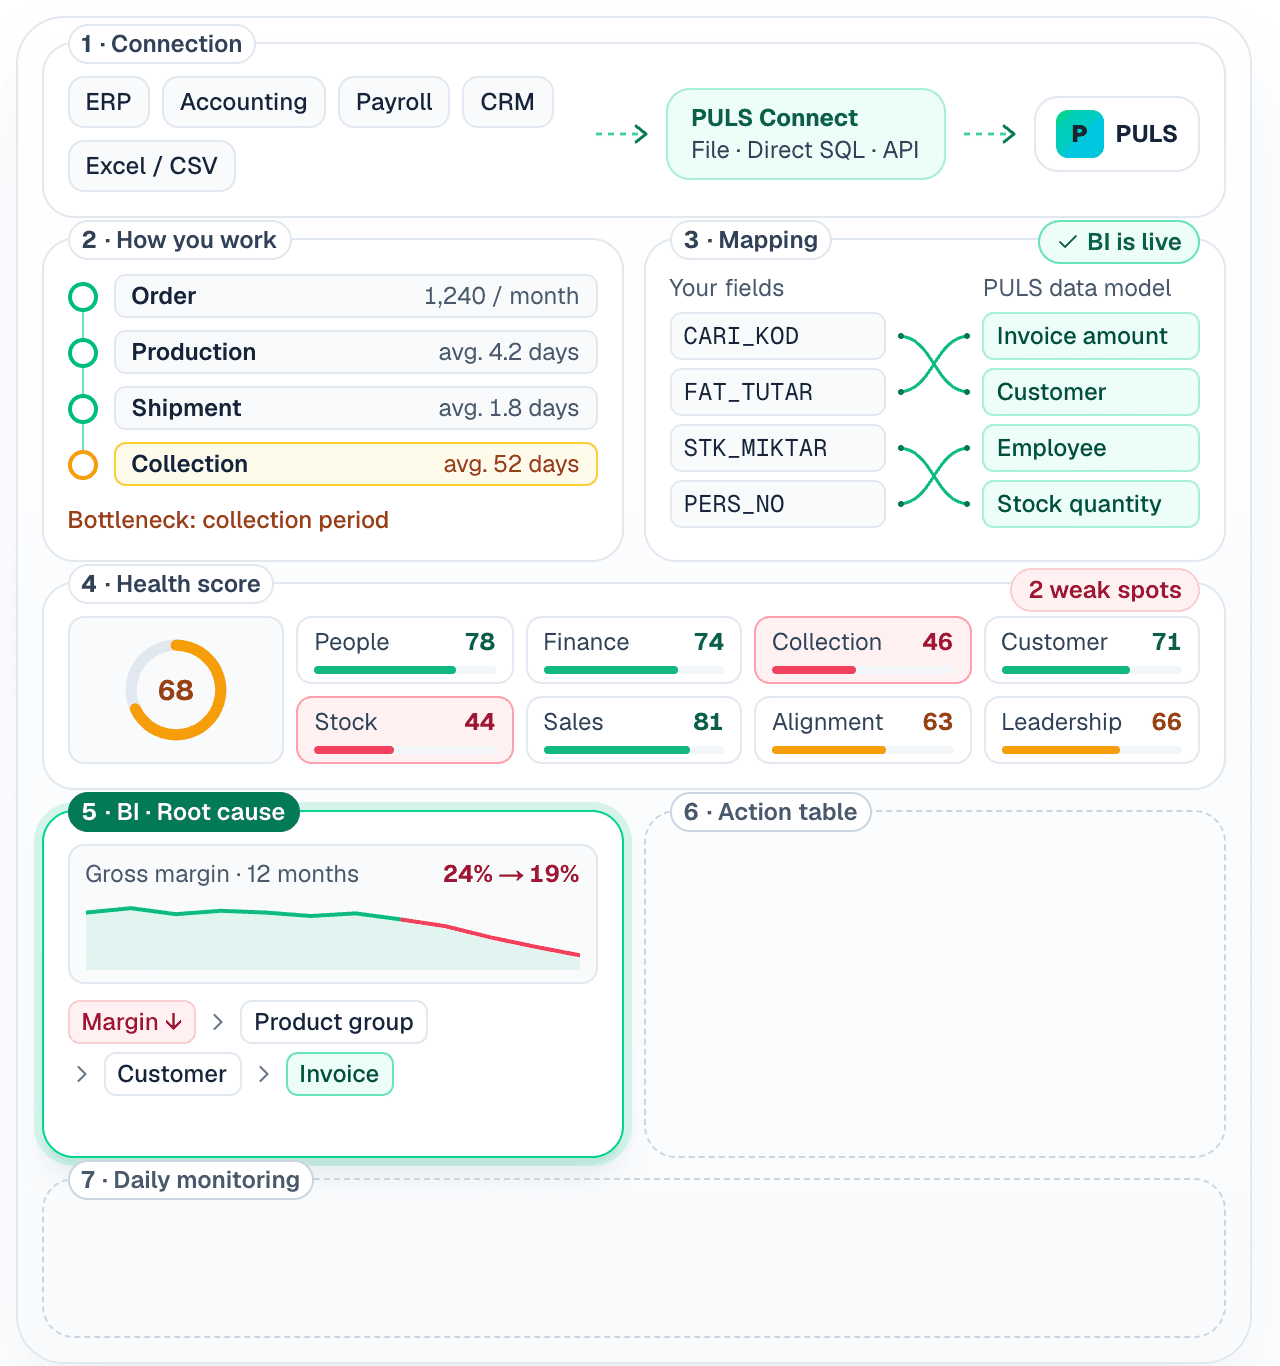This screenshot has width=1280, height=1366.
Task: Click the down arrow in Margin chip
Action: (173, 1022)
